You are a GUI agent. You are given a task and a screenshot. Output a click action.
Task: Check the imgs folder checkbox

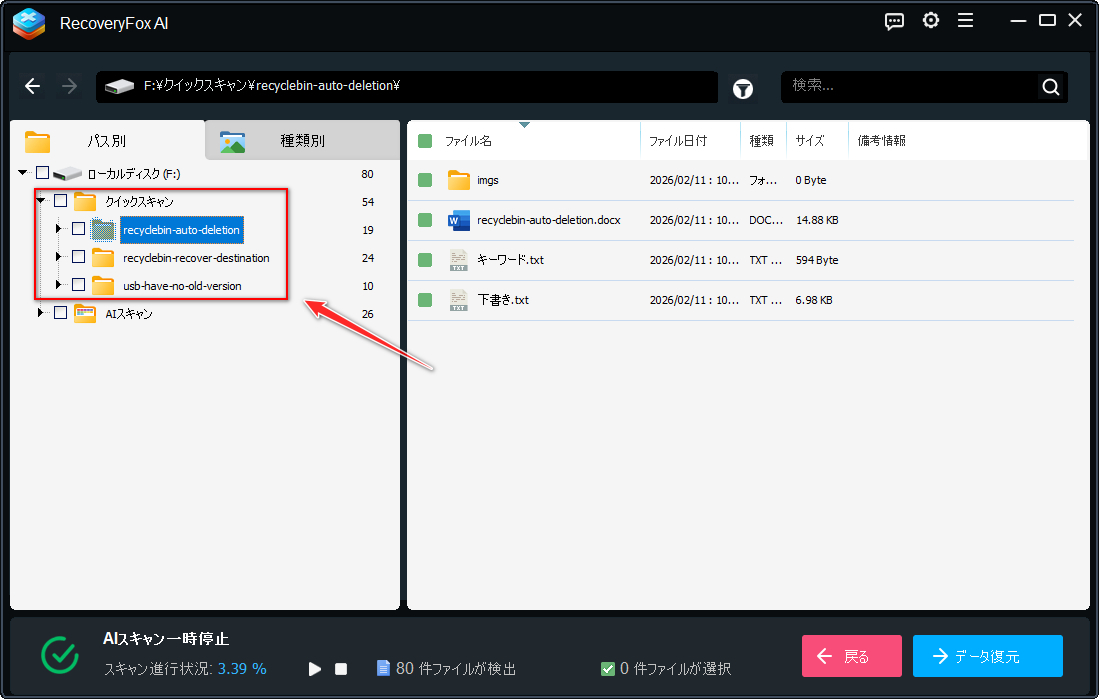coord(425,180)
